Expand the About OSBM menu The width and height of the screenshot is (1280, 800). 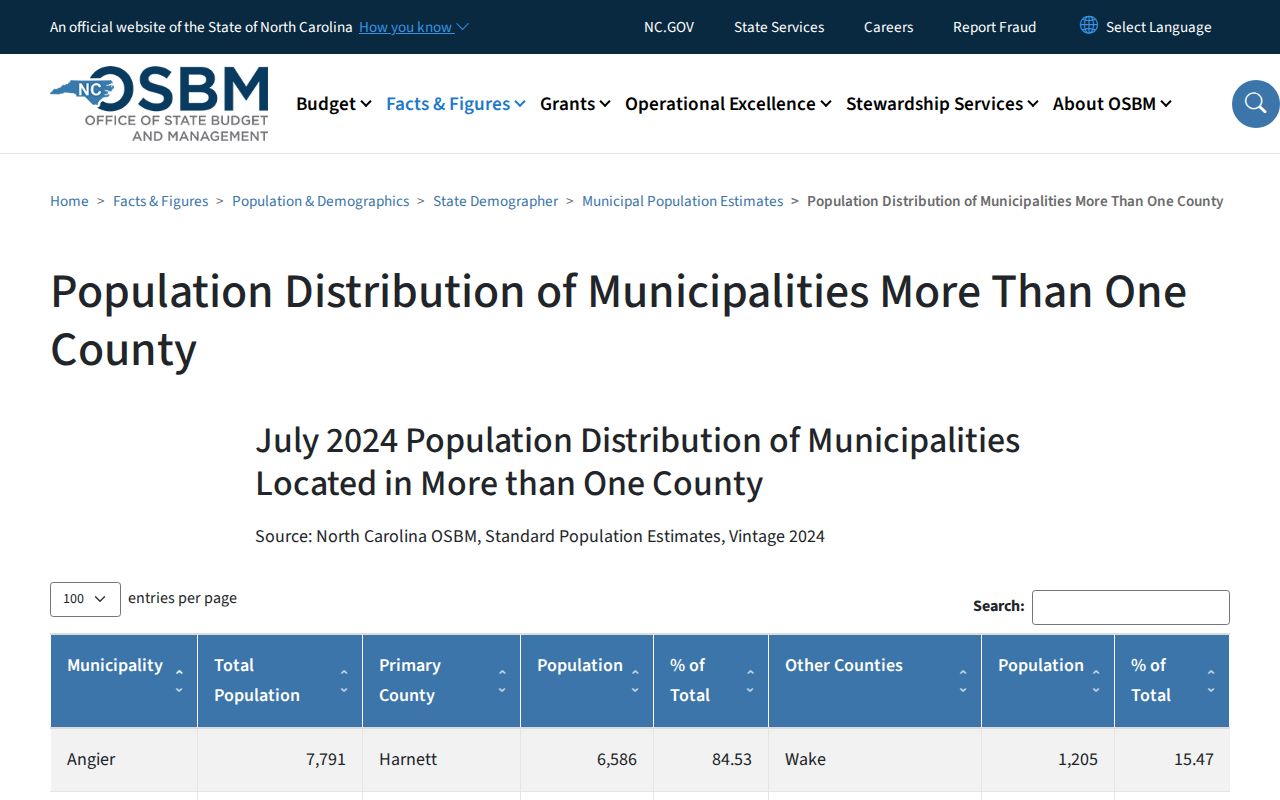(x=1112, y=104)
